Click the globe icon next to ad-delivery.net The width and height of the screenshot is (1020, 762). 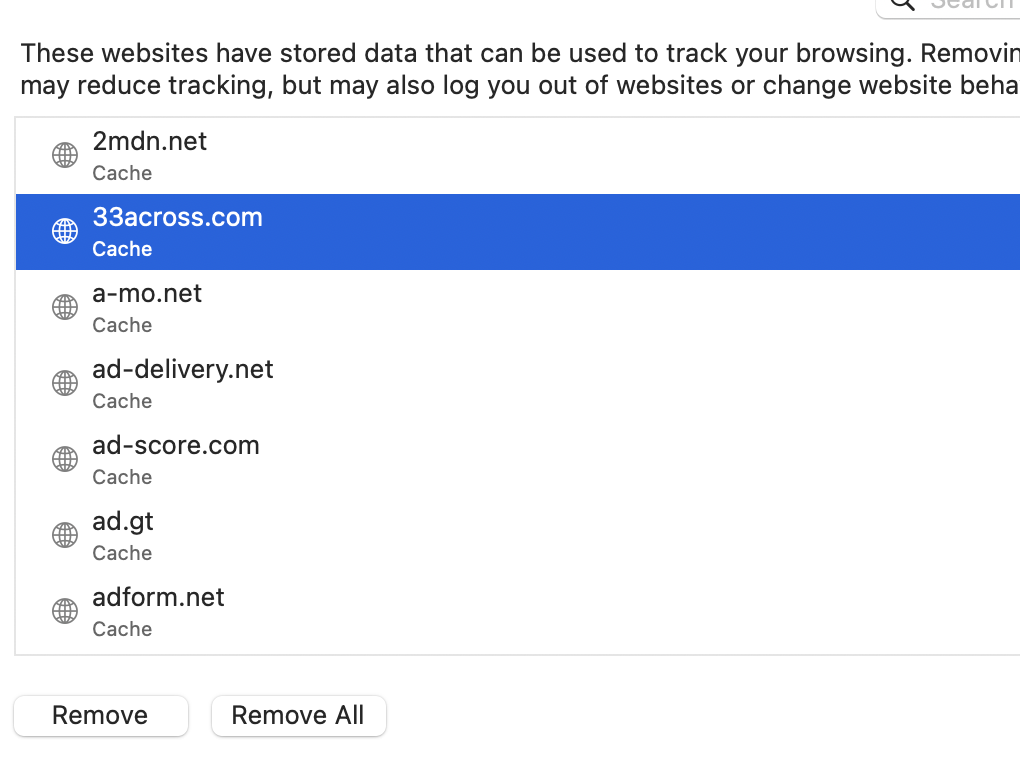click(x=65, y=383)
